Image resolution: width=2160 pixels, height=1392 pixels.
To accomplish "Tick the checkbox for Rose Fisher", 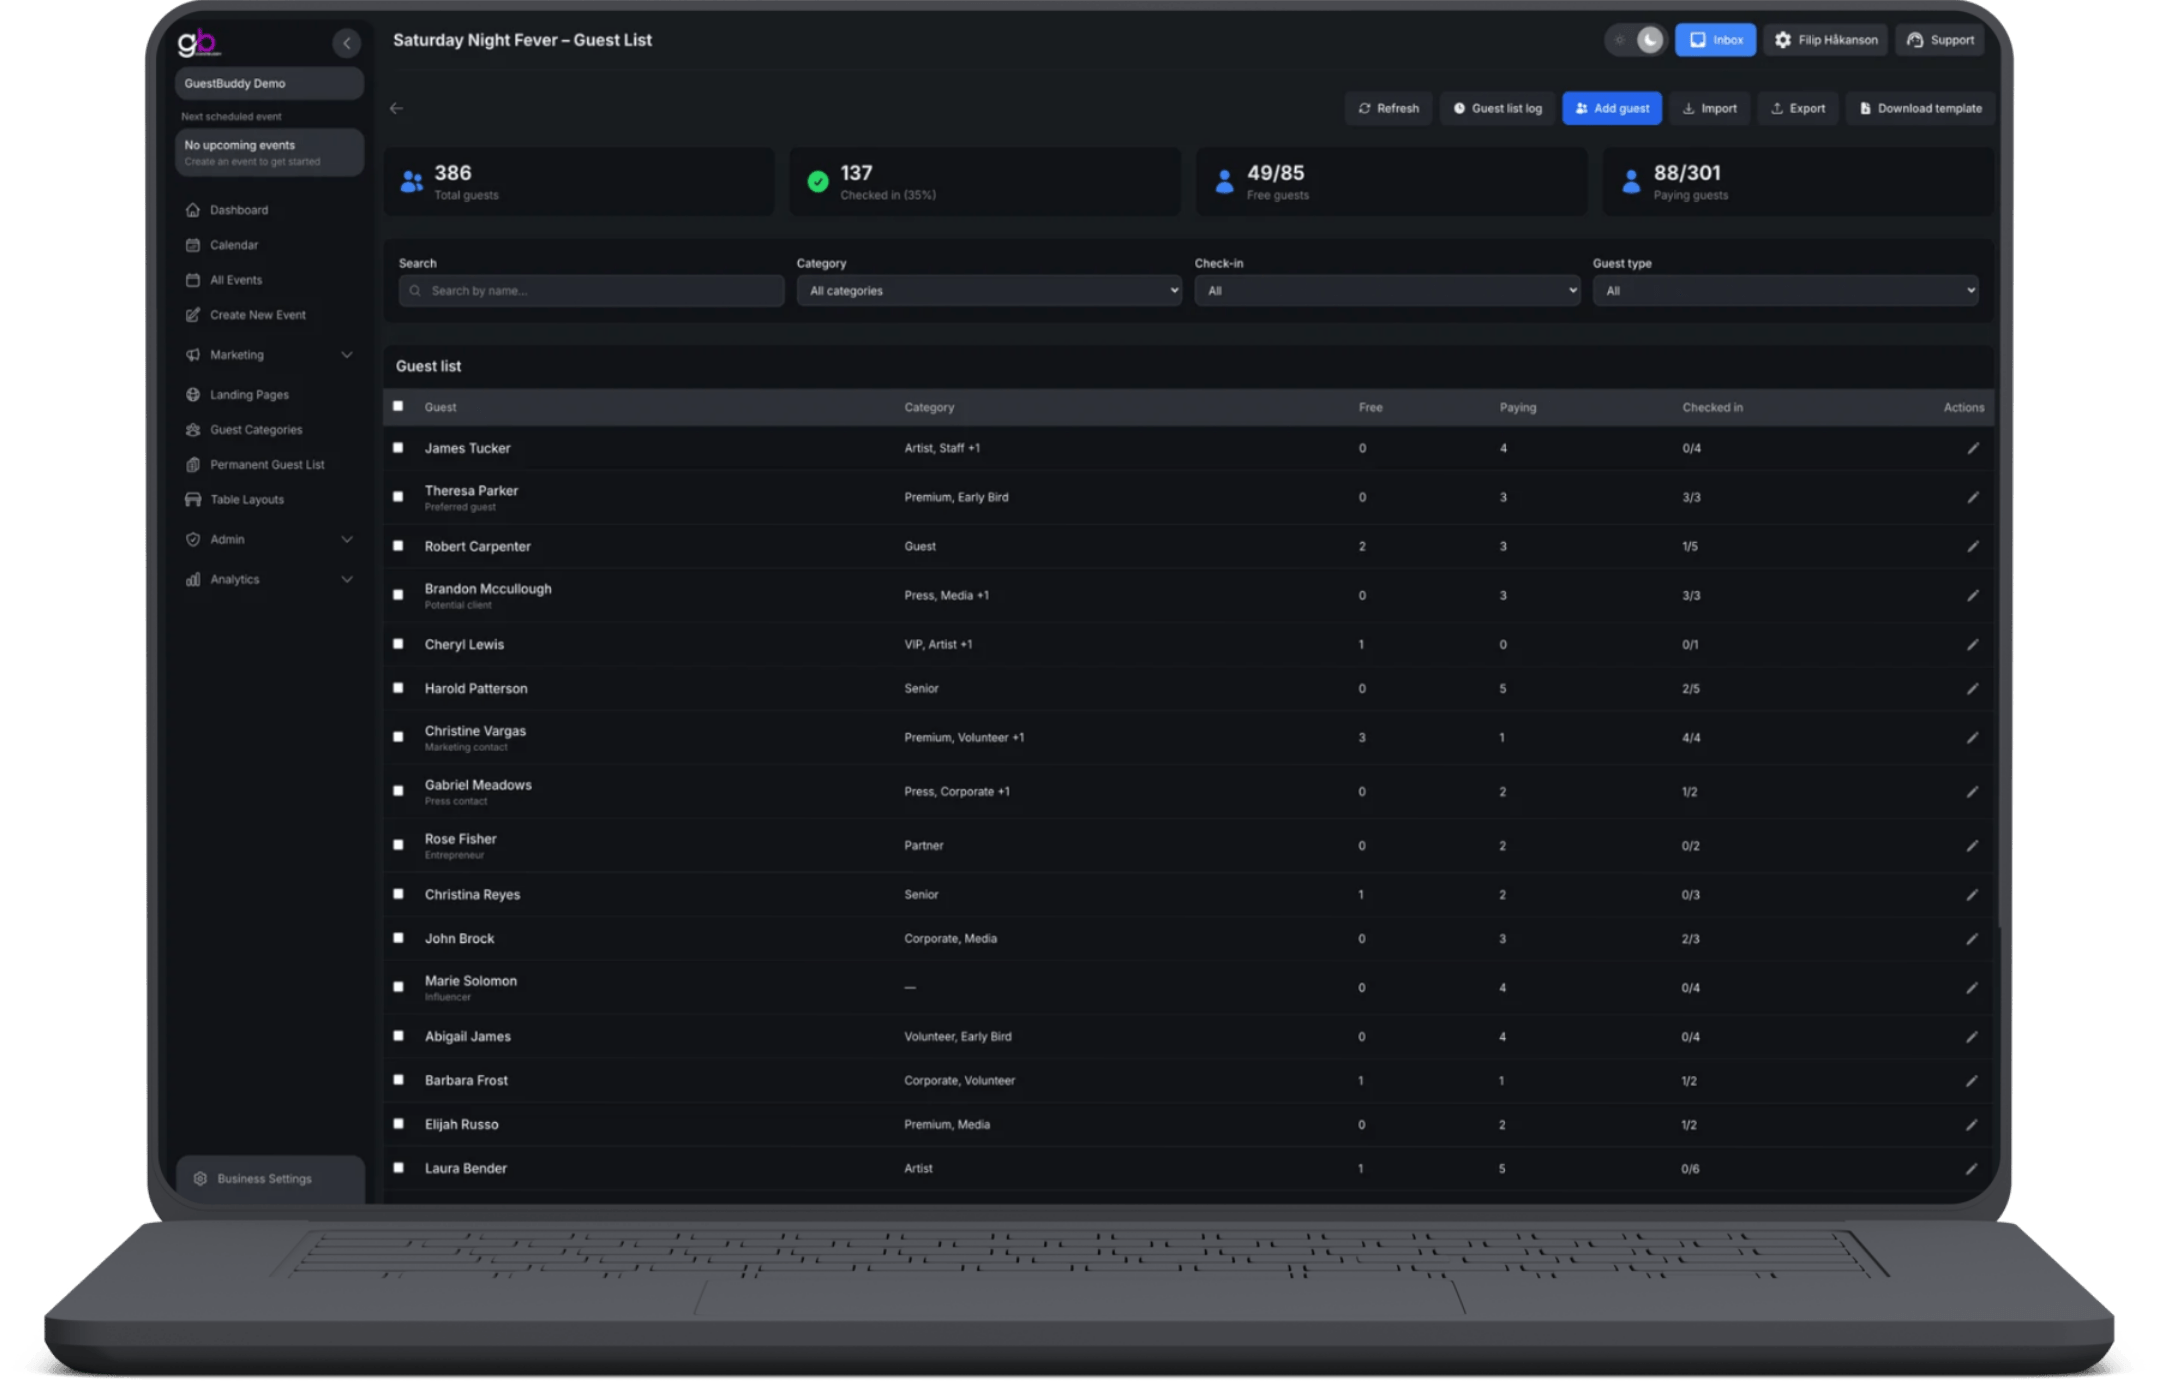I will [x=398, y=845].
